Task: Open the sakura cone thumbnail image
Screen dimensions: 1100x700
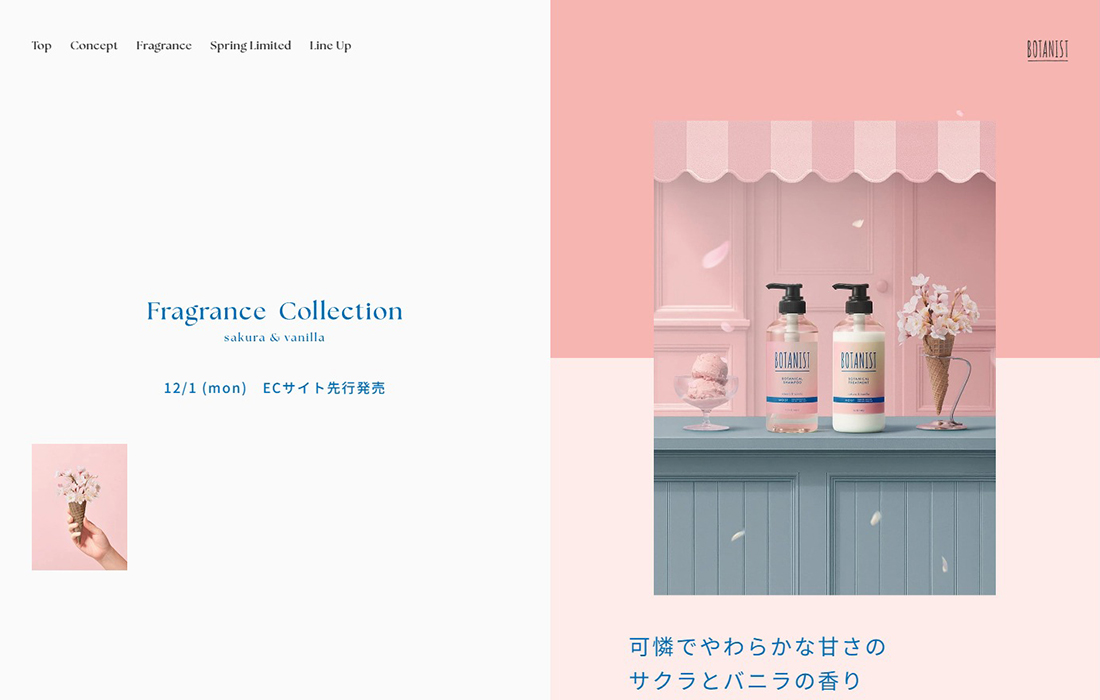Action: [79, 507]
